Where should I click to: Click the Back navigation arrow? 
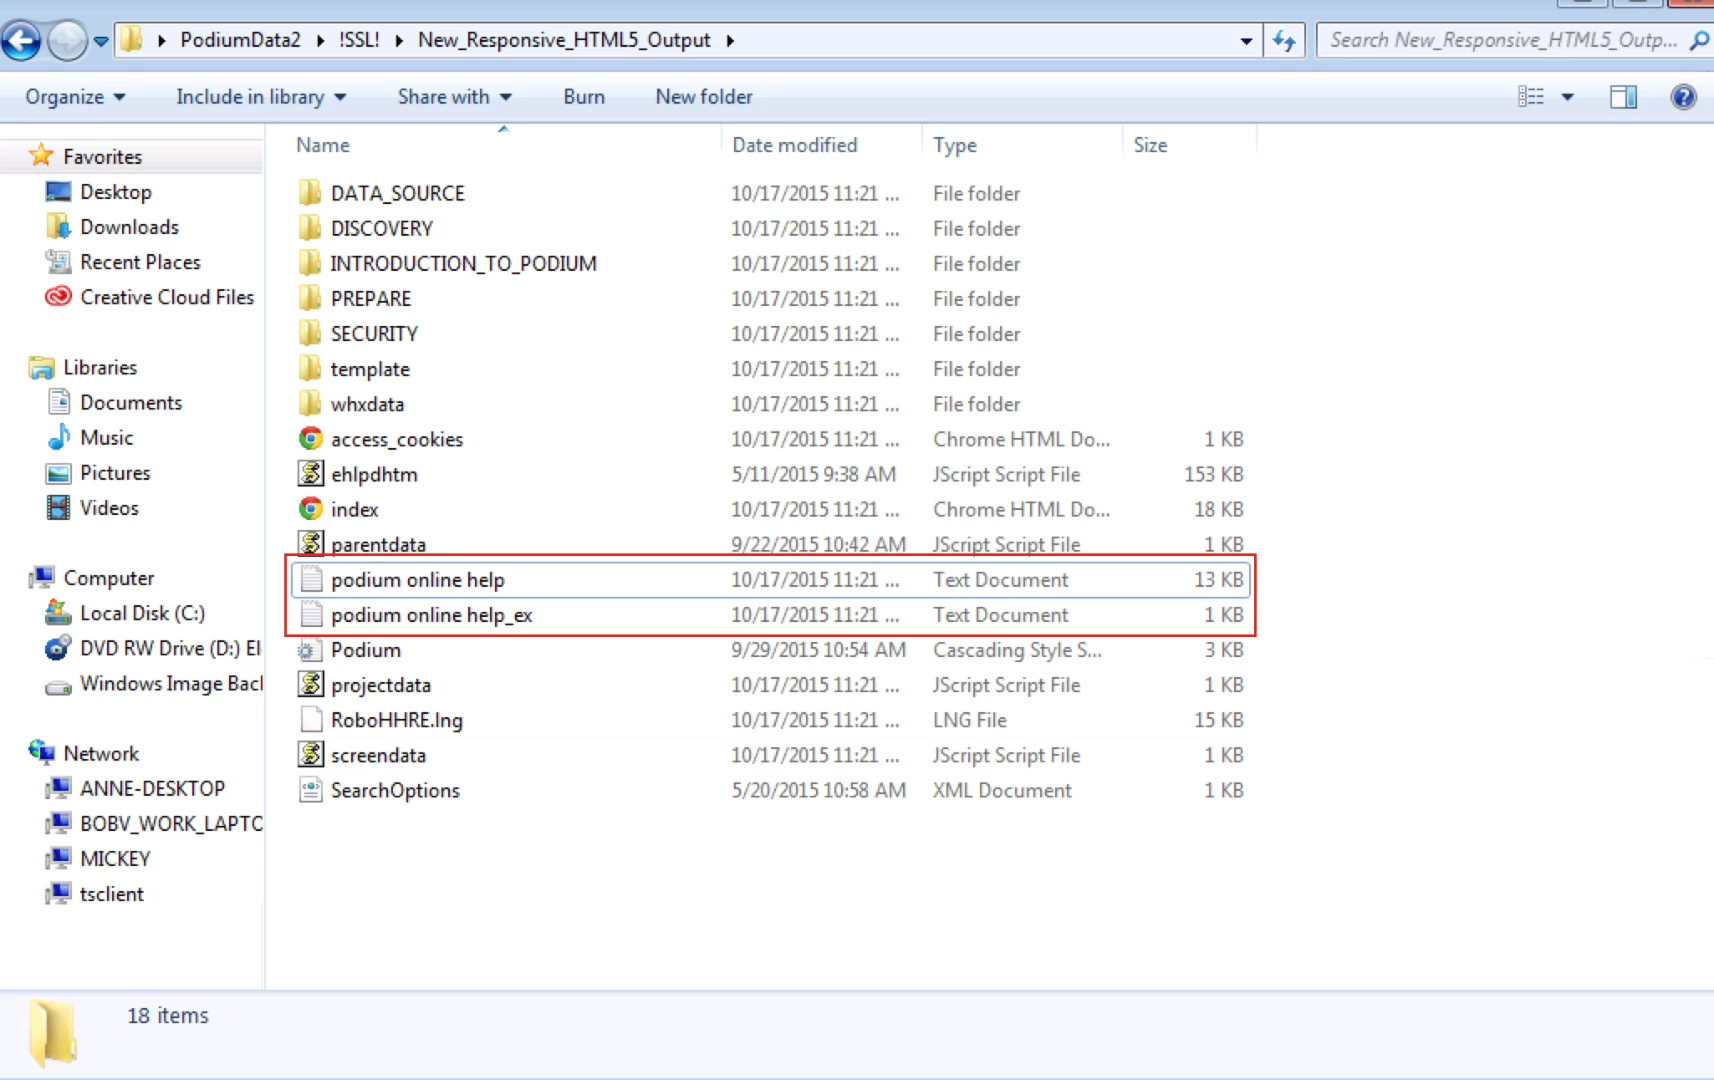coord(21,41)
